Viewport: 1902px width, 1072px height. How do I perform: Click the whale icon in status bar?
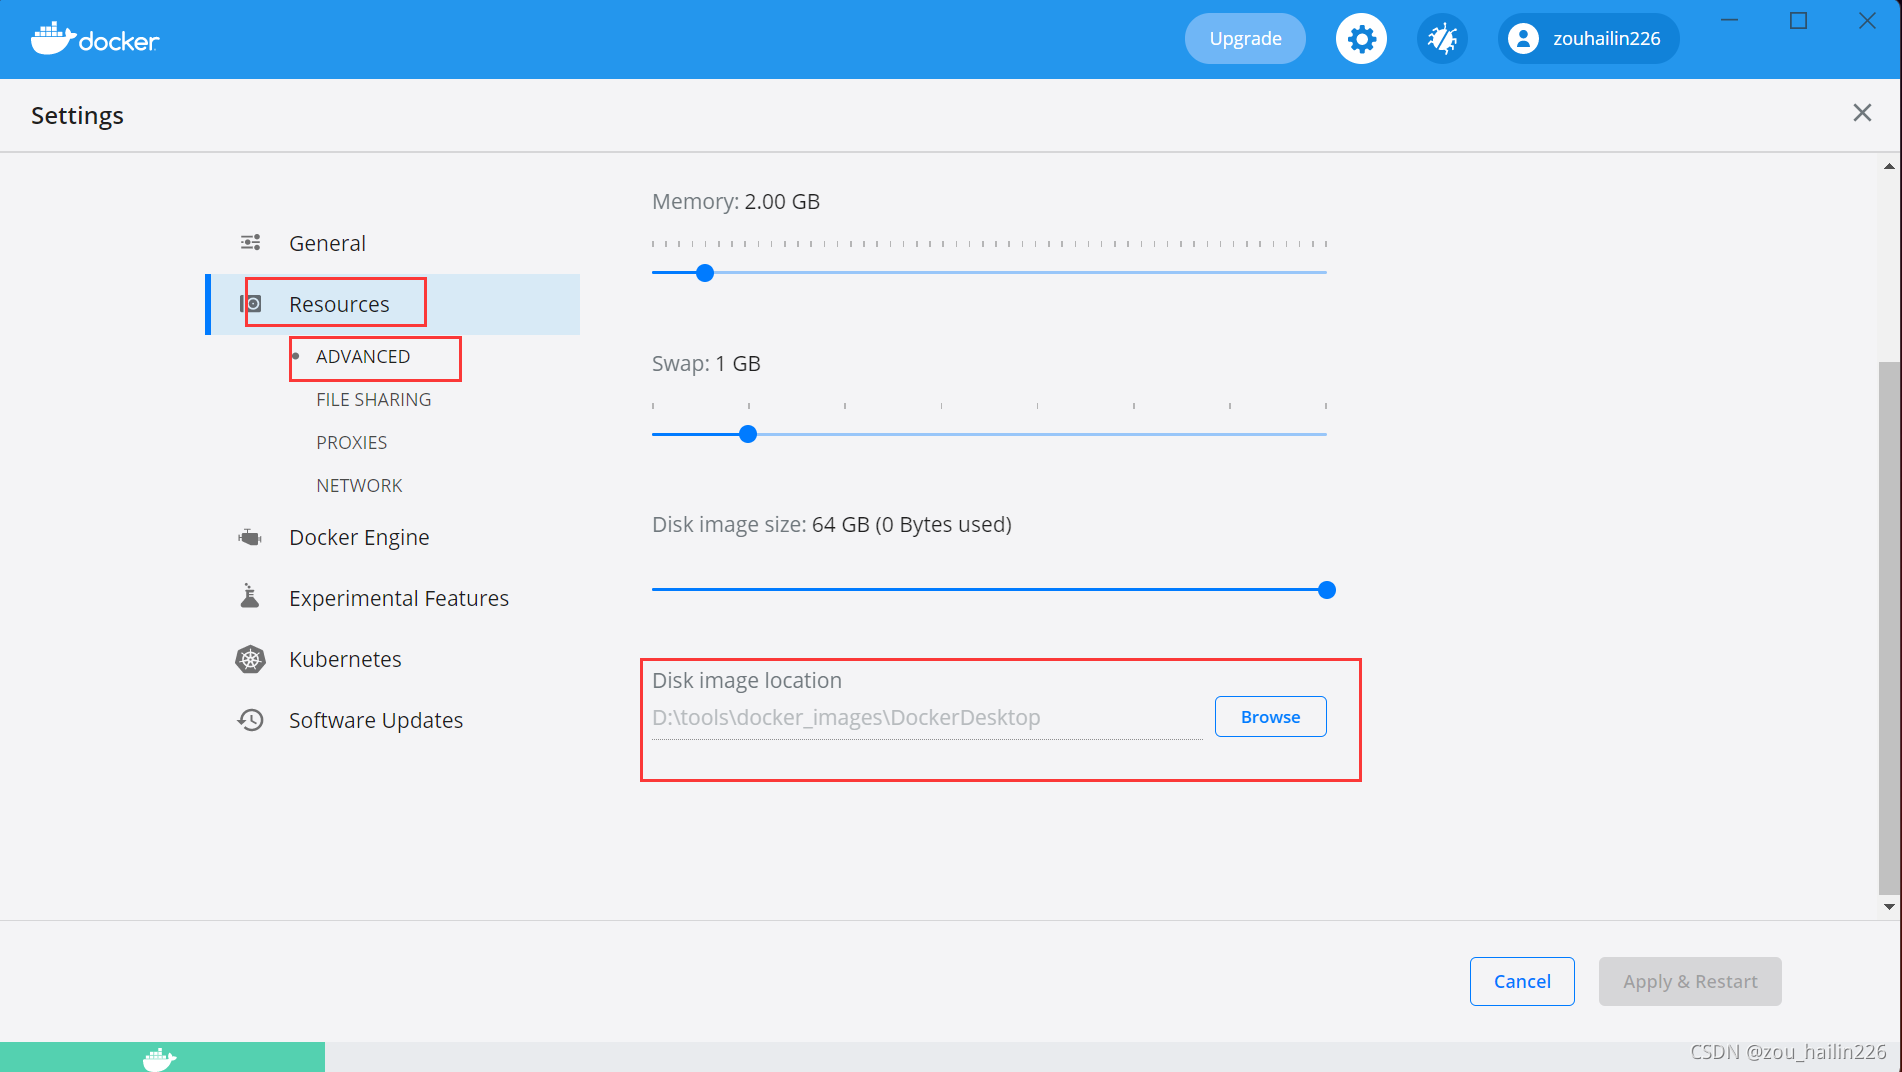click(x=160, y=1058)
